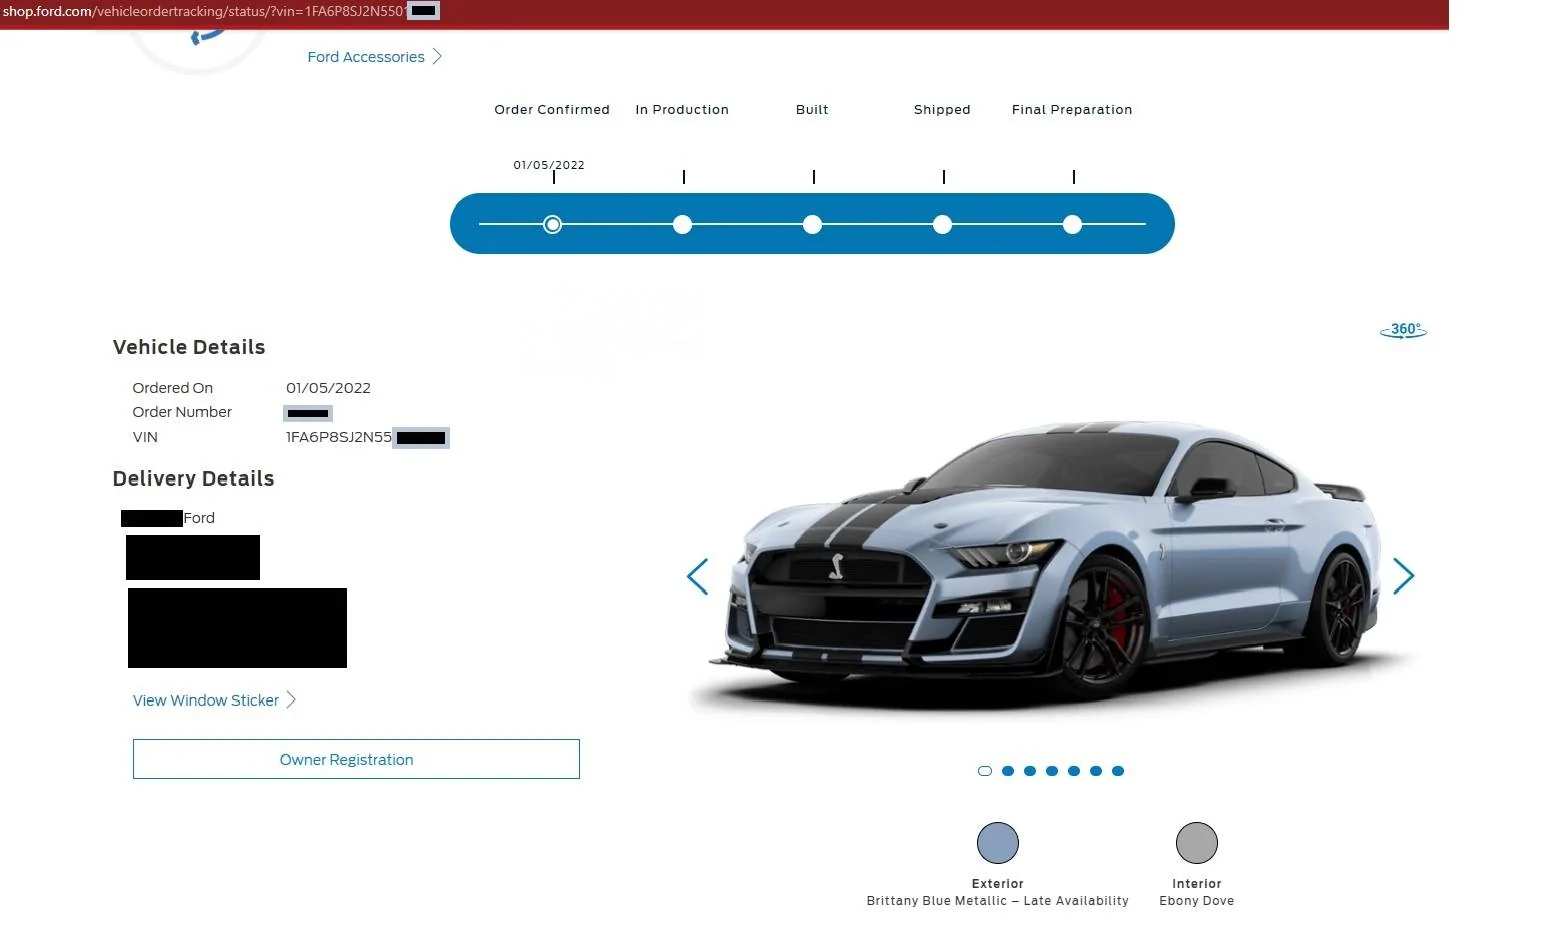Image resolution: width=1549 pixels, height=931 pixels.
Task: Click the Ordered On label
Action: [173, 388]
